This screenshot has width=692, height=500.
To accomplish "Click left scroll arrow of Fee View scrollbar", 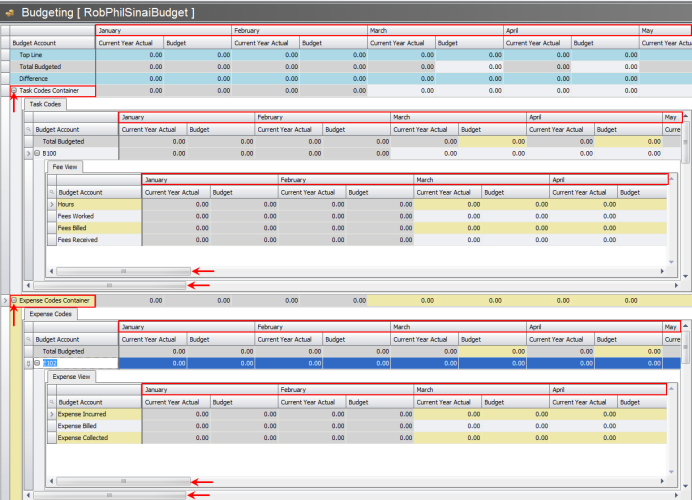I will [50, 271].
